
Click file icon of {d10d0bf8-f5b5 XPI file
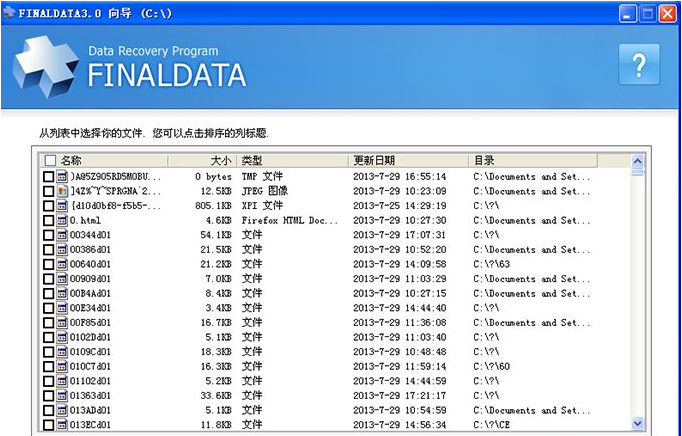pos(62,206)
